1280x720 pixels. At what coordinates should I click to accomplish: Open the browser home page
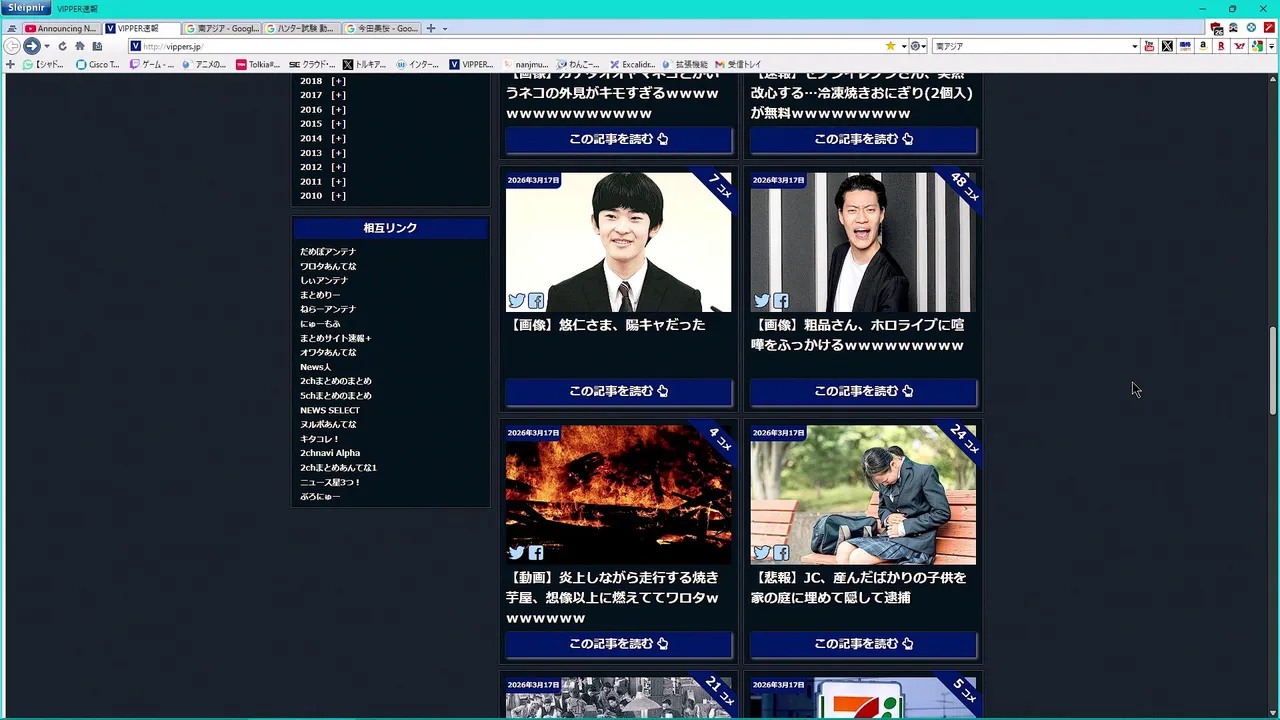pos(80,46)
